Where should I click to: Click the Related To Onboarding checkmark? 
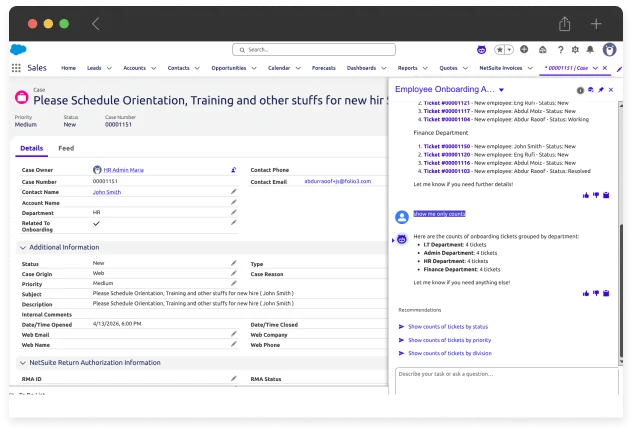point(96,223)
